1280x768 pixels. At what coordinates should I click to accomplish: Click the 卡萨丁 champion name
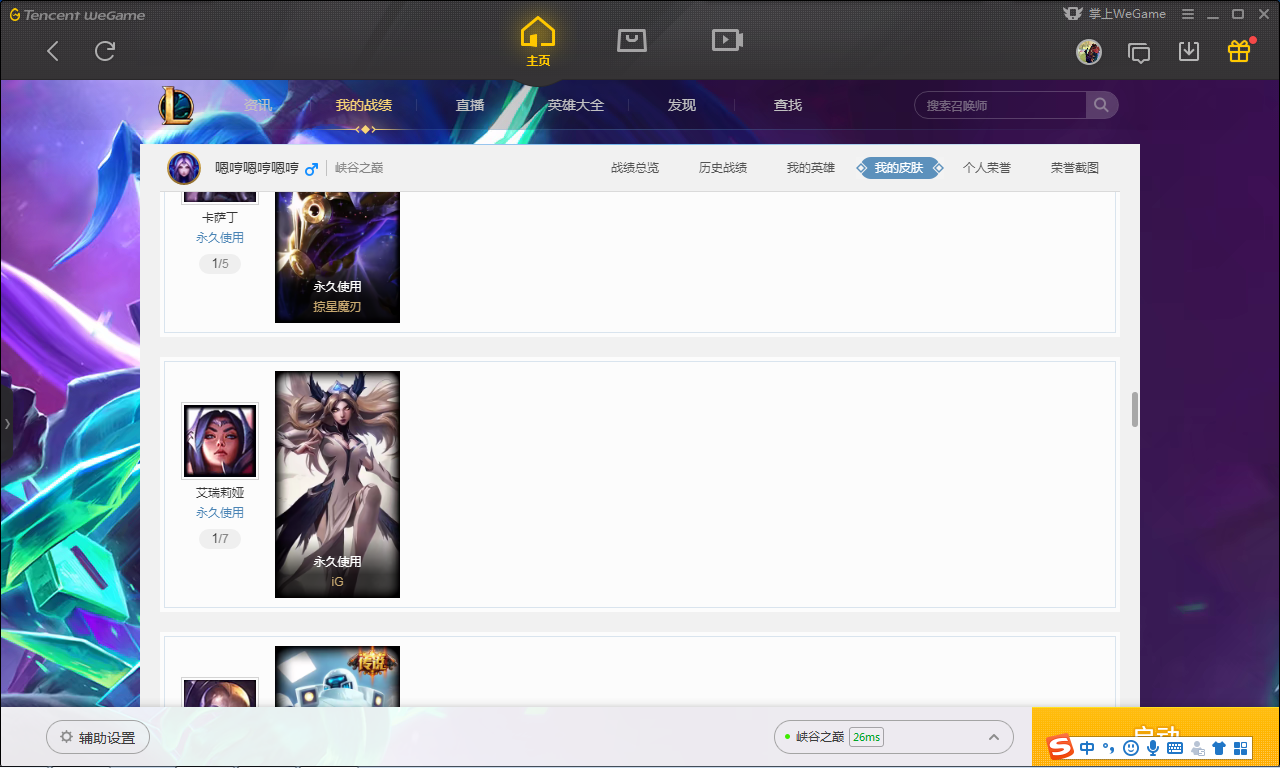(220, 217)
